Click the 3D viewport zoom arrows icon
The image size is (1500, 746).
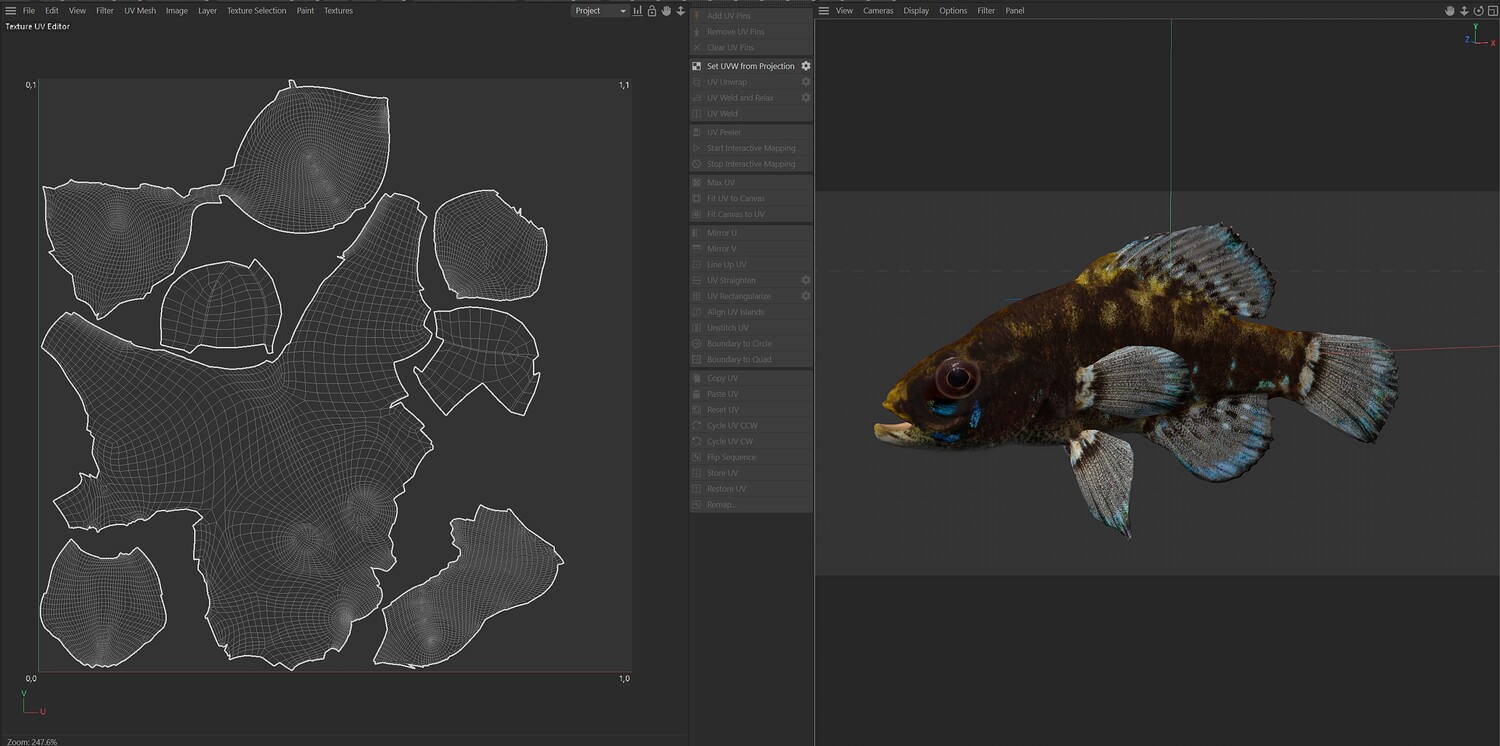[1464, 11]
